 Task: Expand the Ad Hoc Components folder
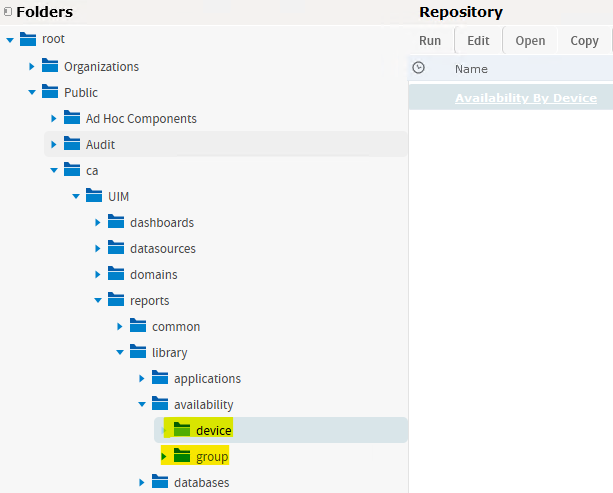click(54, 118)
